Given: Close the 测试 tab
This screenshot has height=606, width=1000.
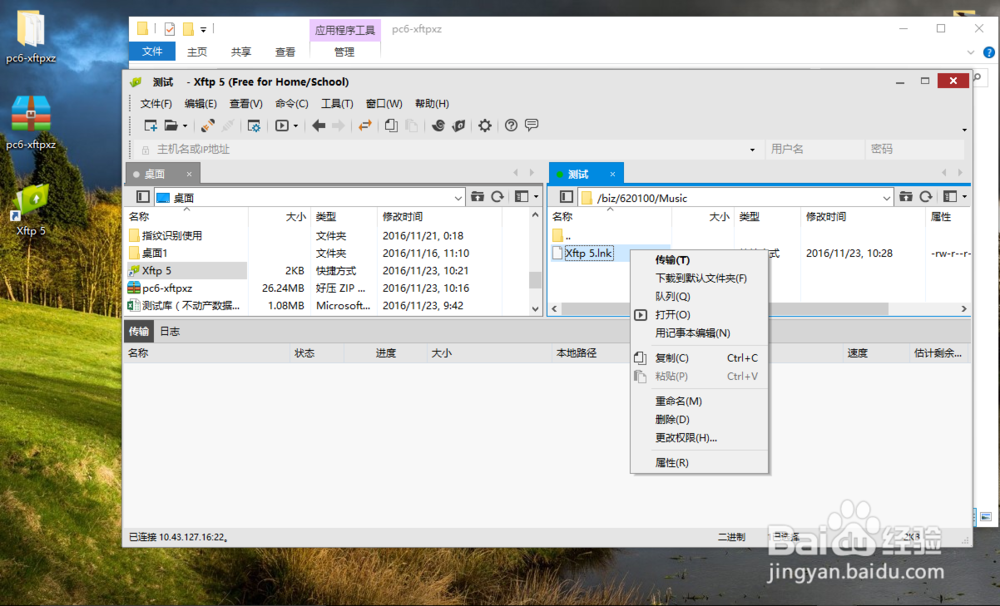Looking at the screenshot, I should coord(612,174).
